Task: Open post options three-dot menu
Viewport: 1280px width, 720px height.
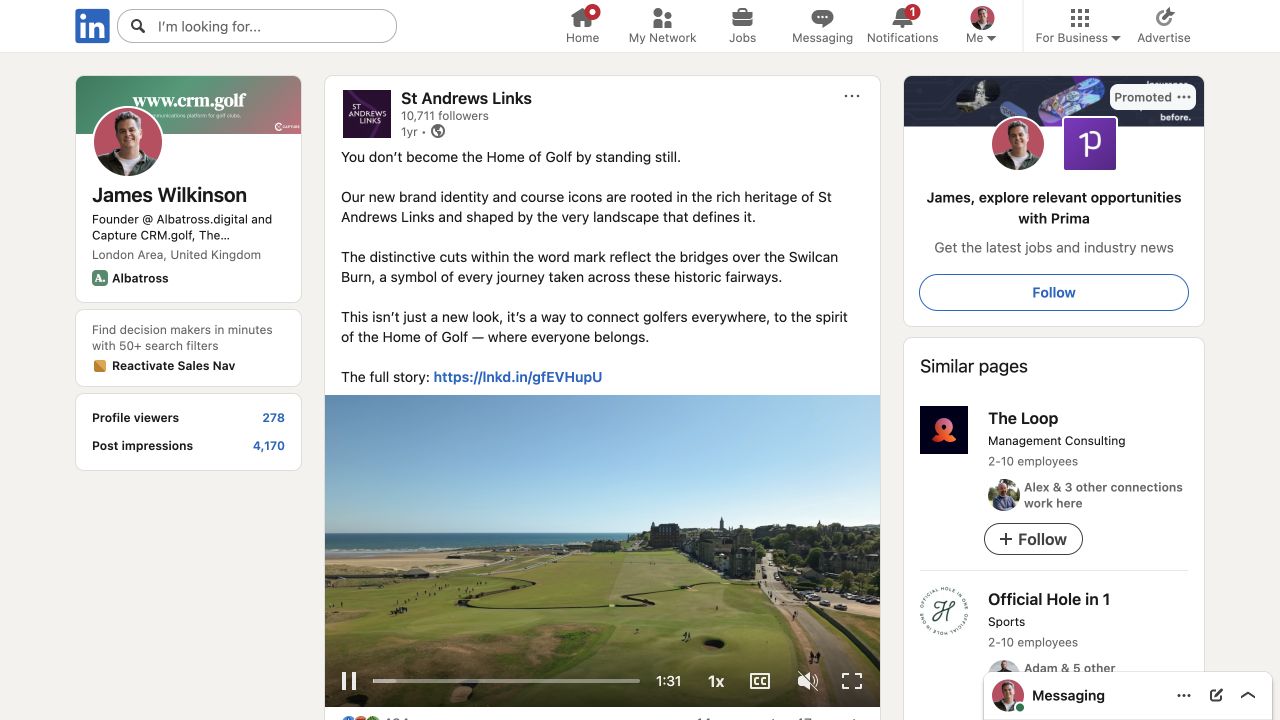Action: [852, 96]
